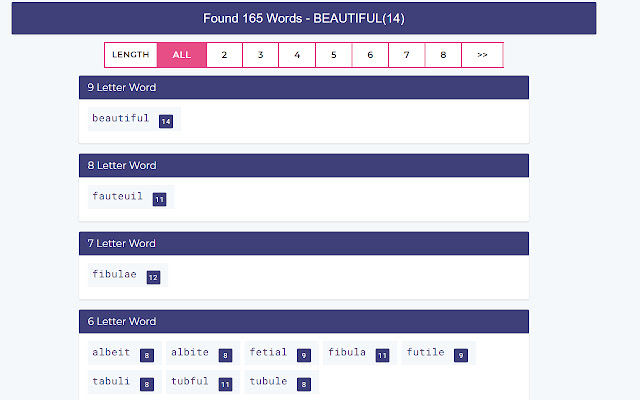Image resolution: width=640 pixels, height=400 pixels.
Task: Click the score badge 8 beside albite
Action: (225, 355)
